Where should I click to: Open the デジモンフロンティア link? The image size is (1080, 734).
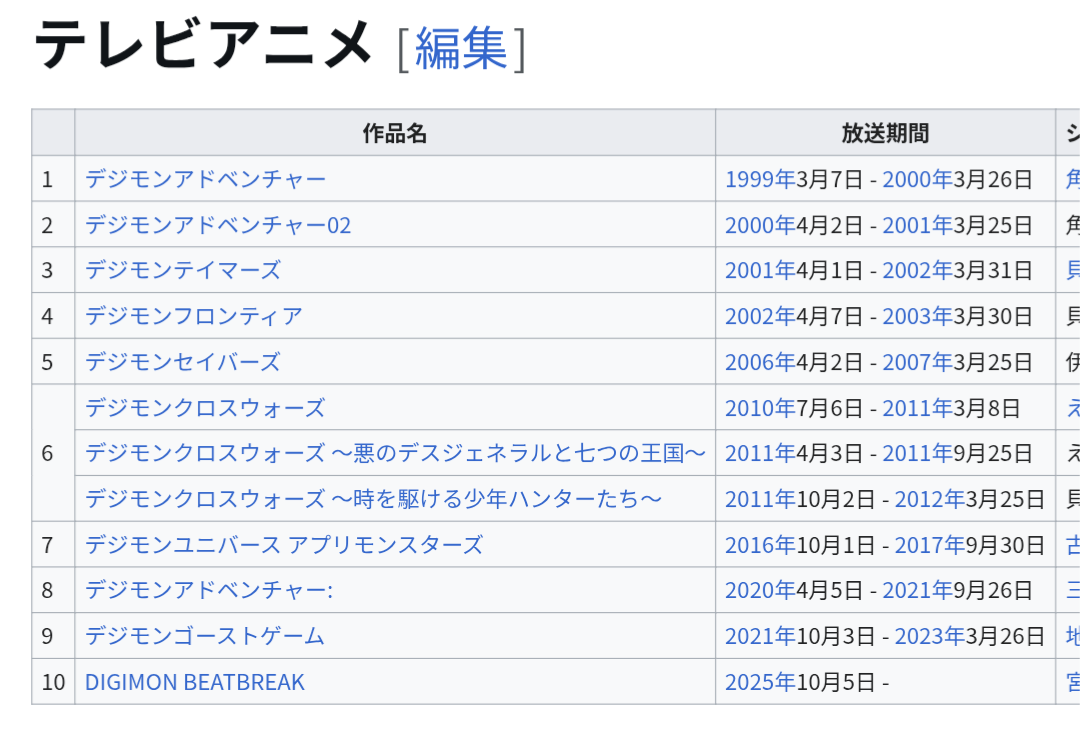click(193, 316)
